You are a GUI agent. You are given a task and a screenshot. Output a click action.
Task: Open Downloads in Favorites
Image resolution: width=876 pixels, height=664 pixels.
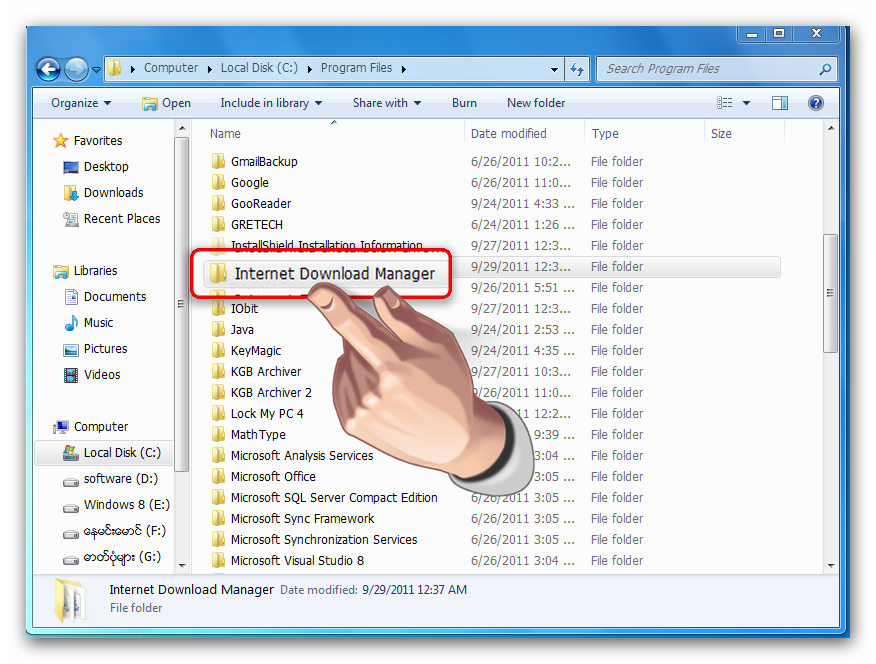(x=103, y=193)
